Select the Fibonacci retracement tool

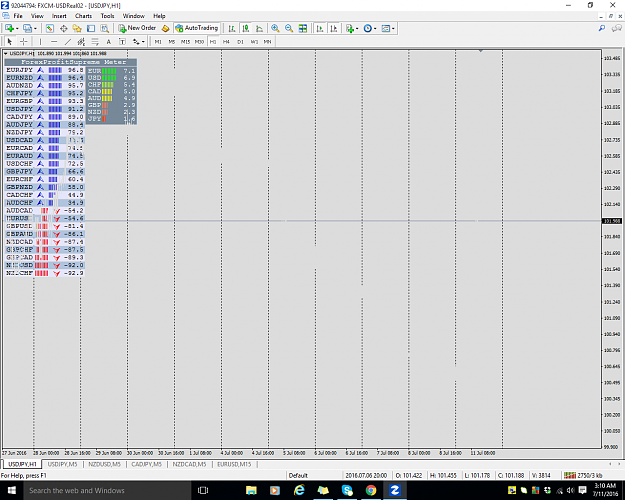click(x=95, y=41)
